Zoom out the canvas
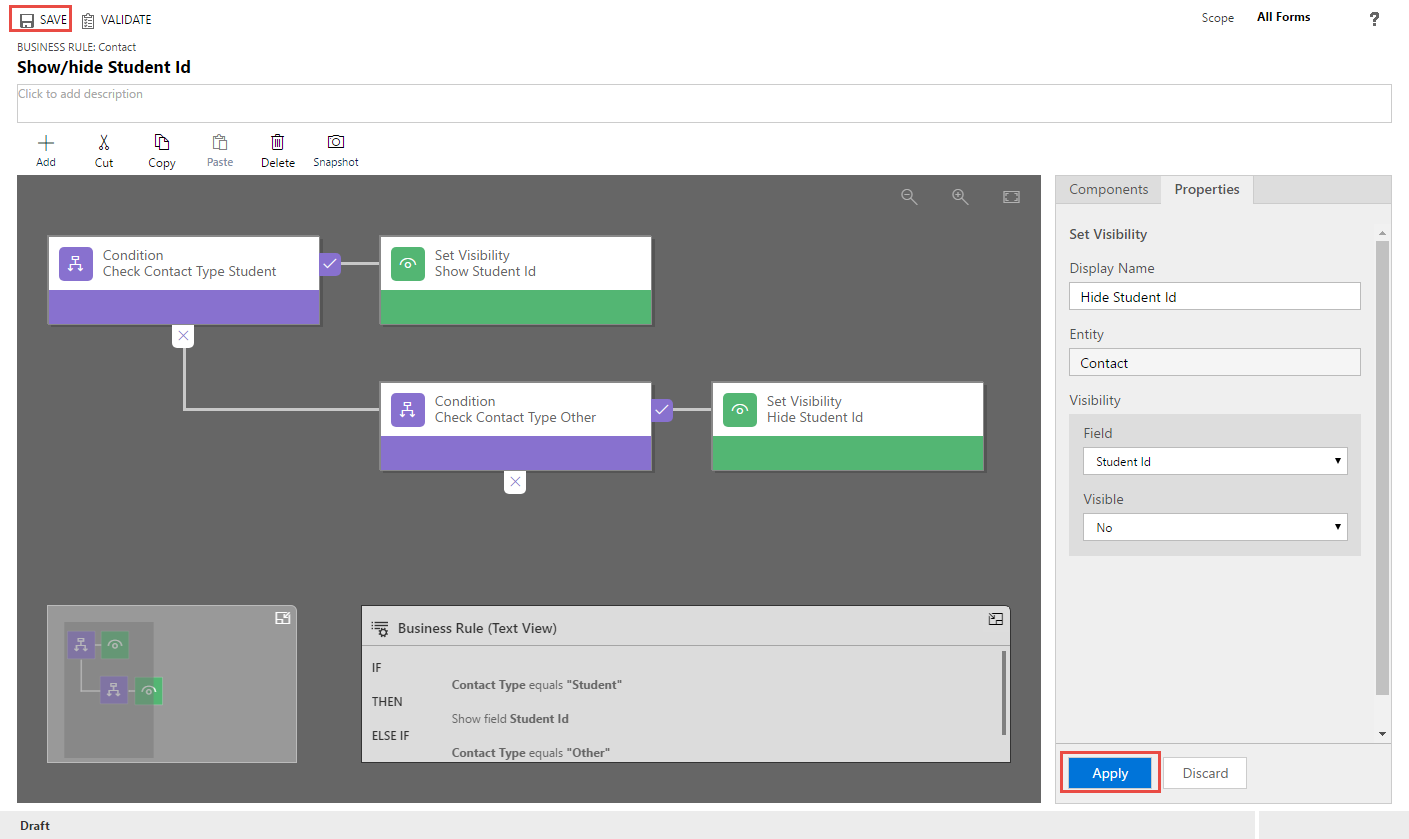 click(909, 197)
